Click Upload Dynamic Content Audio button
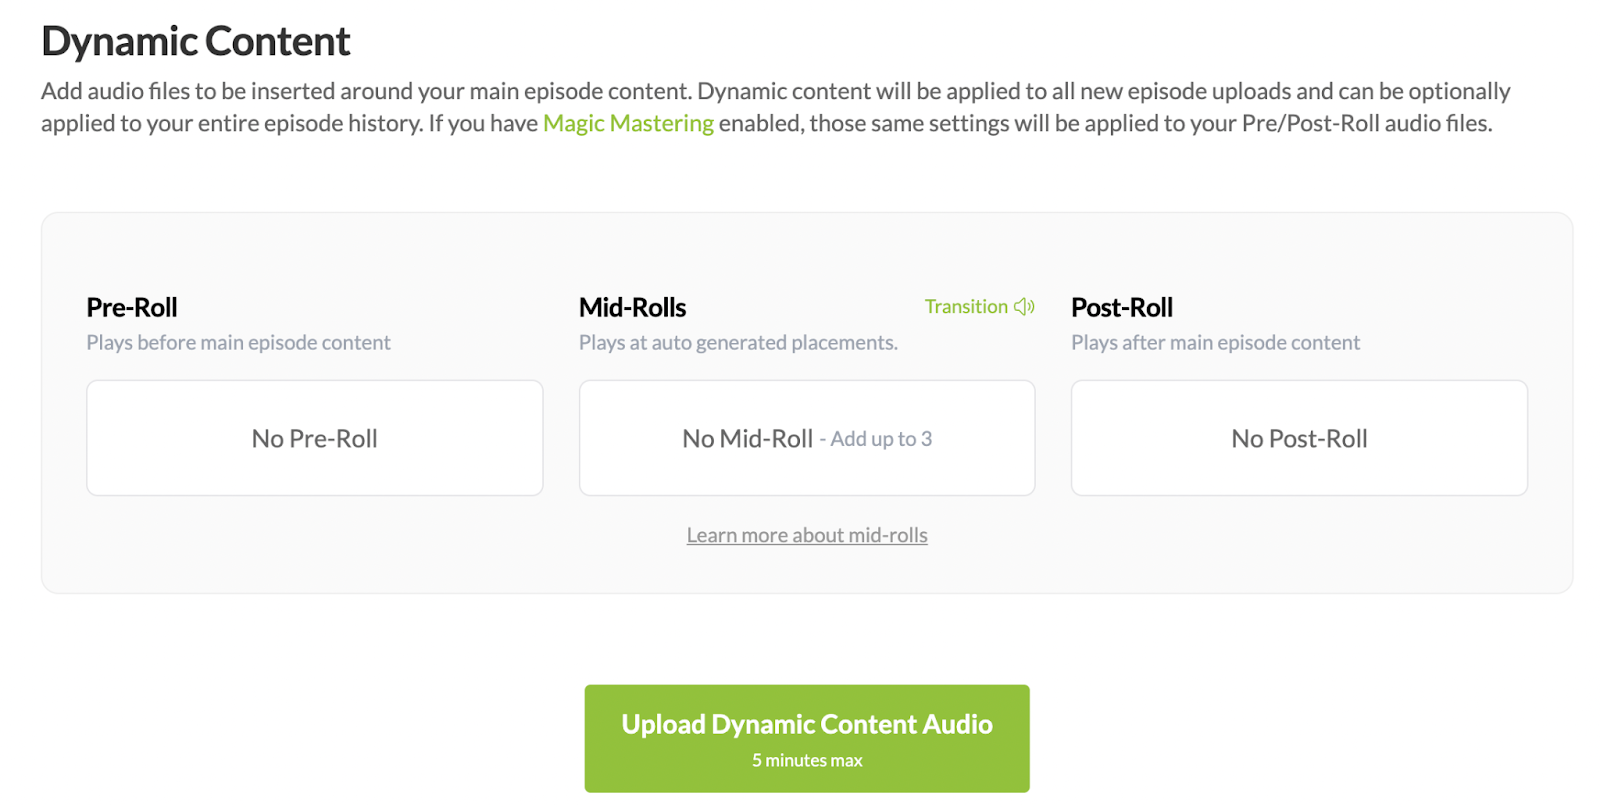Screen dimensions: 1600x807 point(807,739)
